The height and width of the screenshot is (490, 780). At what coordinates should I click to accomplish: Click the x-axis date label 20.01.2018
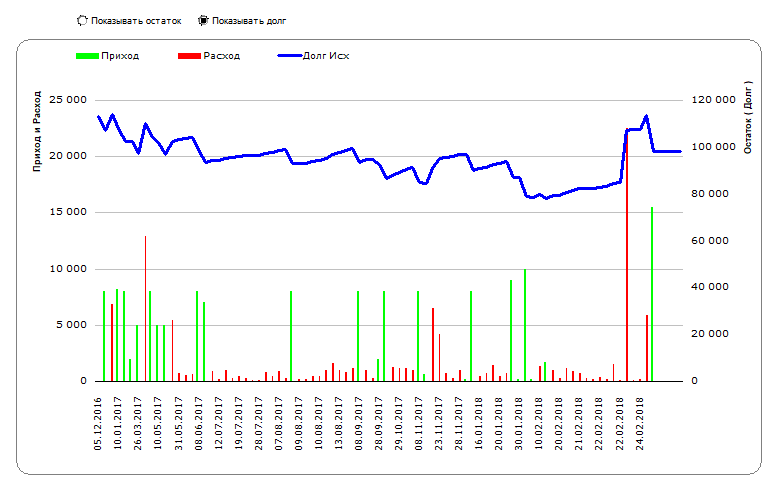point(499,424)
